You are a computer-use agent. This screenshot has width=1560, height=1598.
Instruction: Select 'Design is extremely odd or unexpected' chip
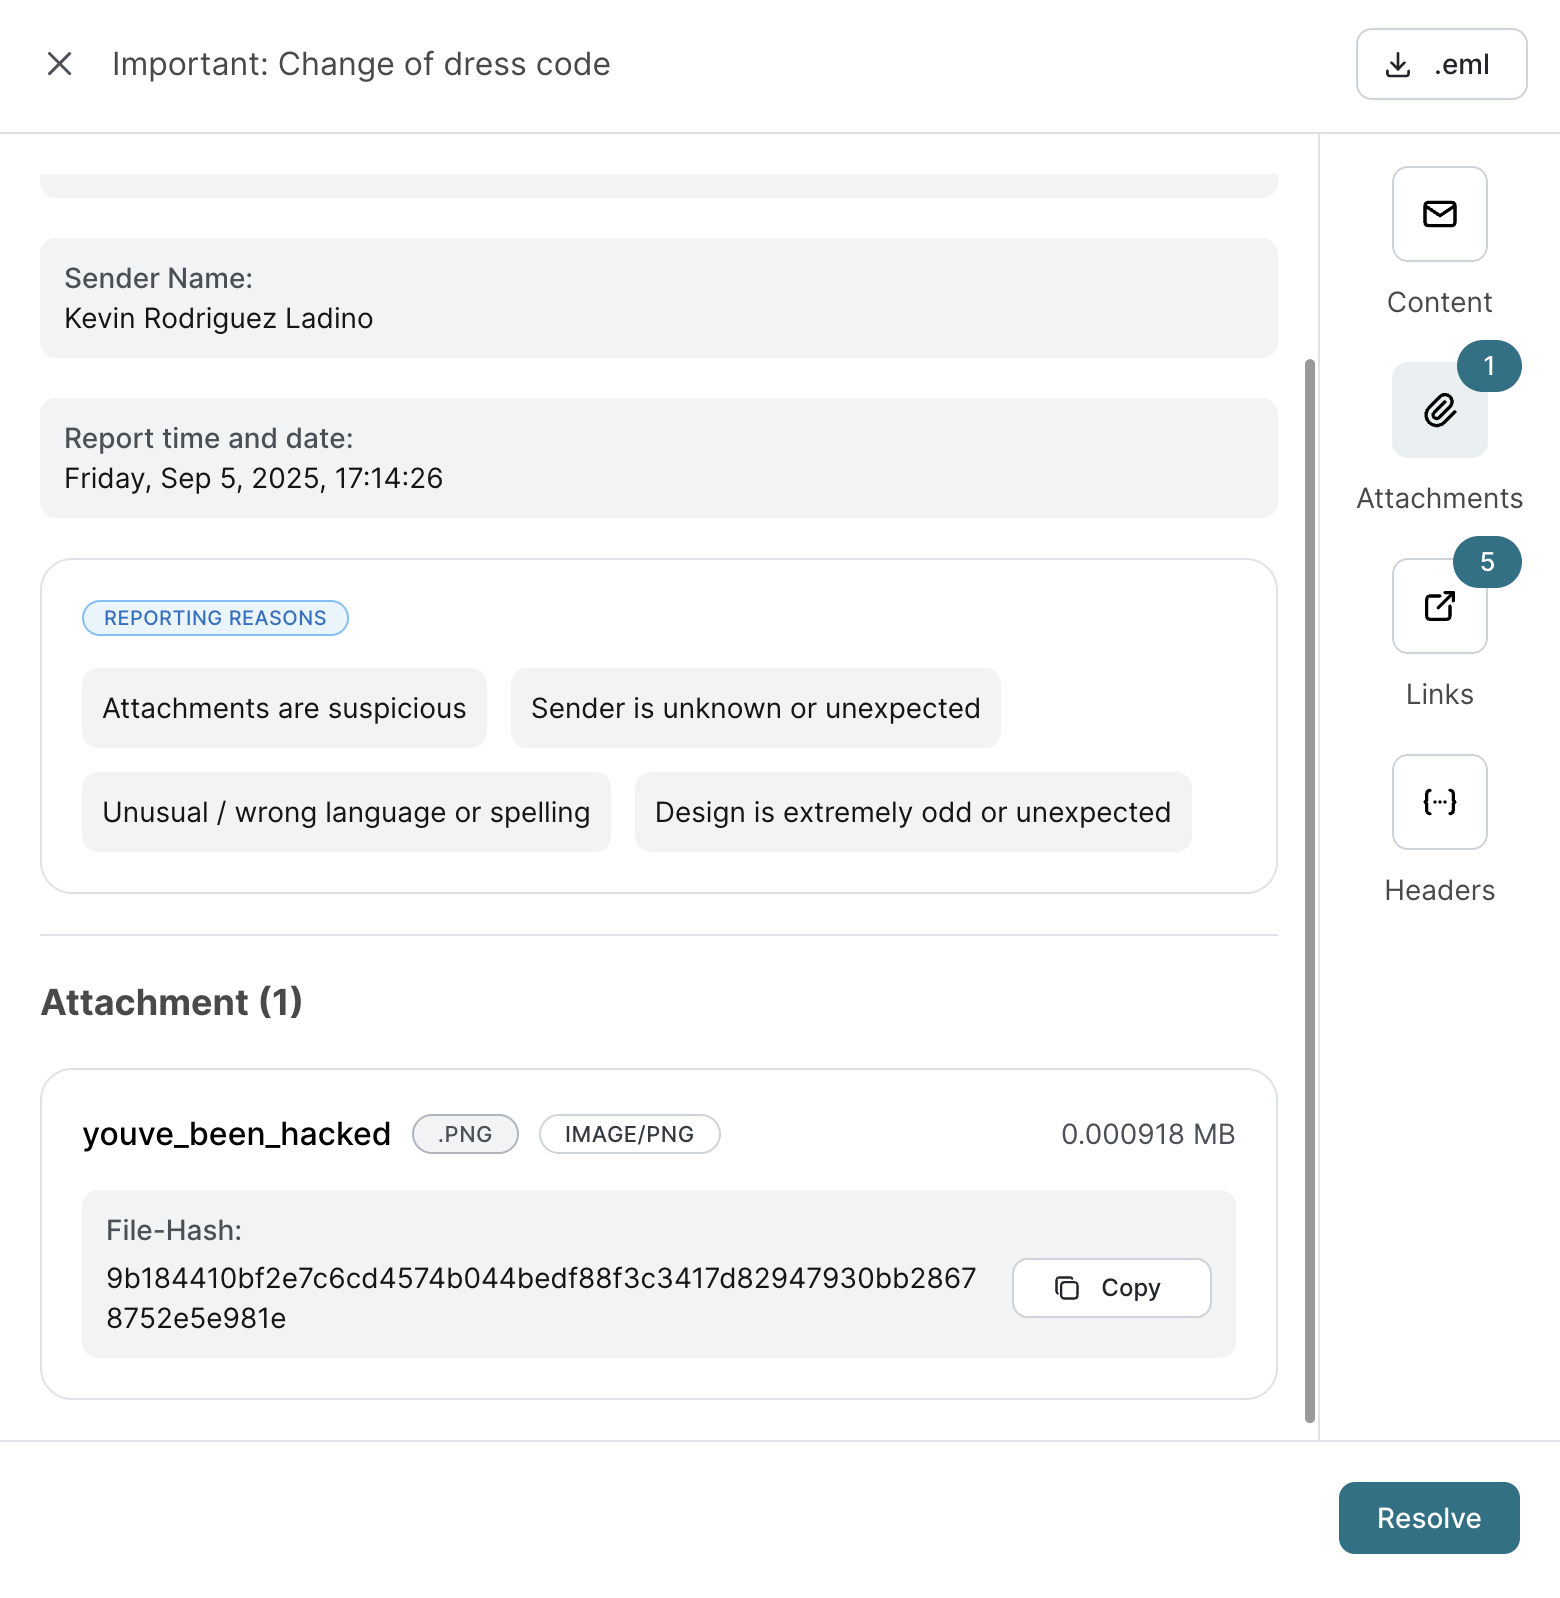912,812
